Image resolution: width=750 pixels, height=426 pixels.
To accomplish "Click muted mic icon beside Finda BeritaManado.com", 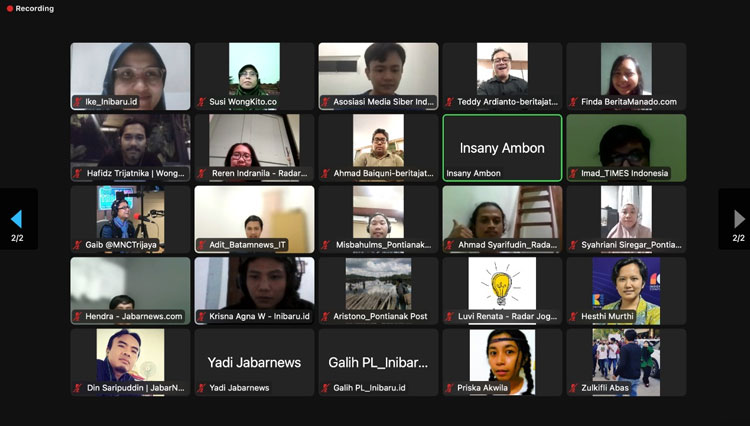I will click(x=574, y=102).
